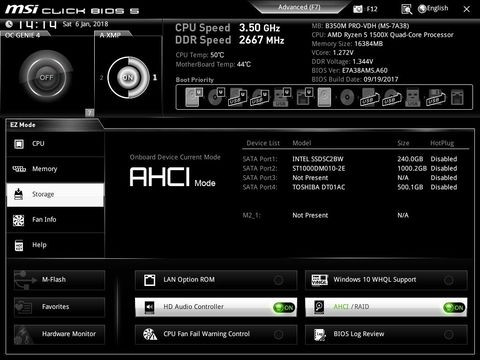Click the TOSHIBA DT01AC drive entry

tap(318, 187)
